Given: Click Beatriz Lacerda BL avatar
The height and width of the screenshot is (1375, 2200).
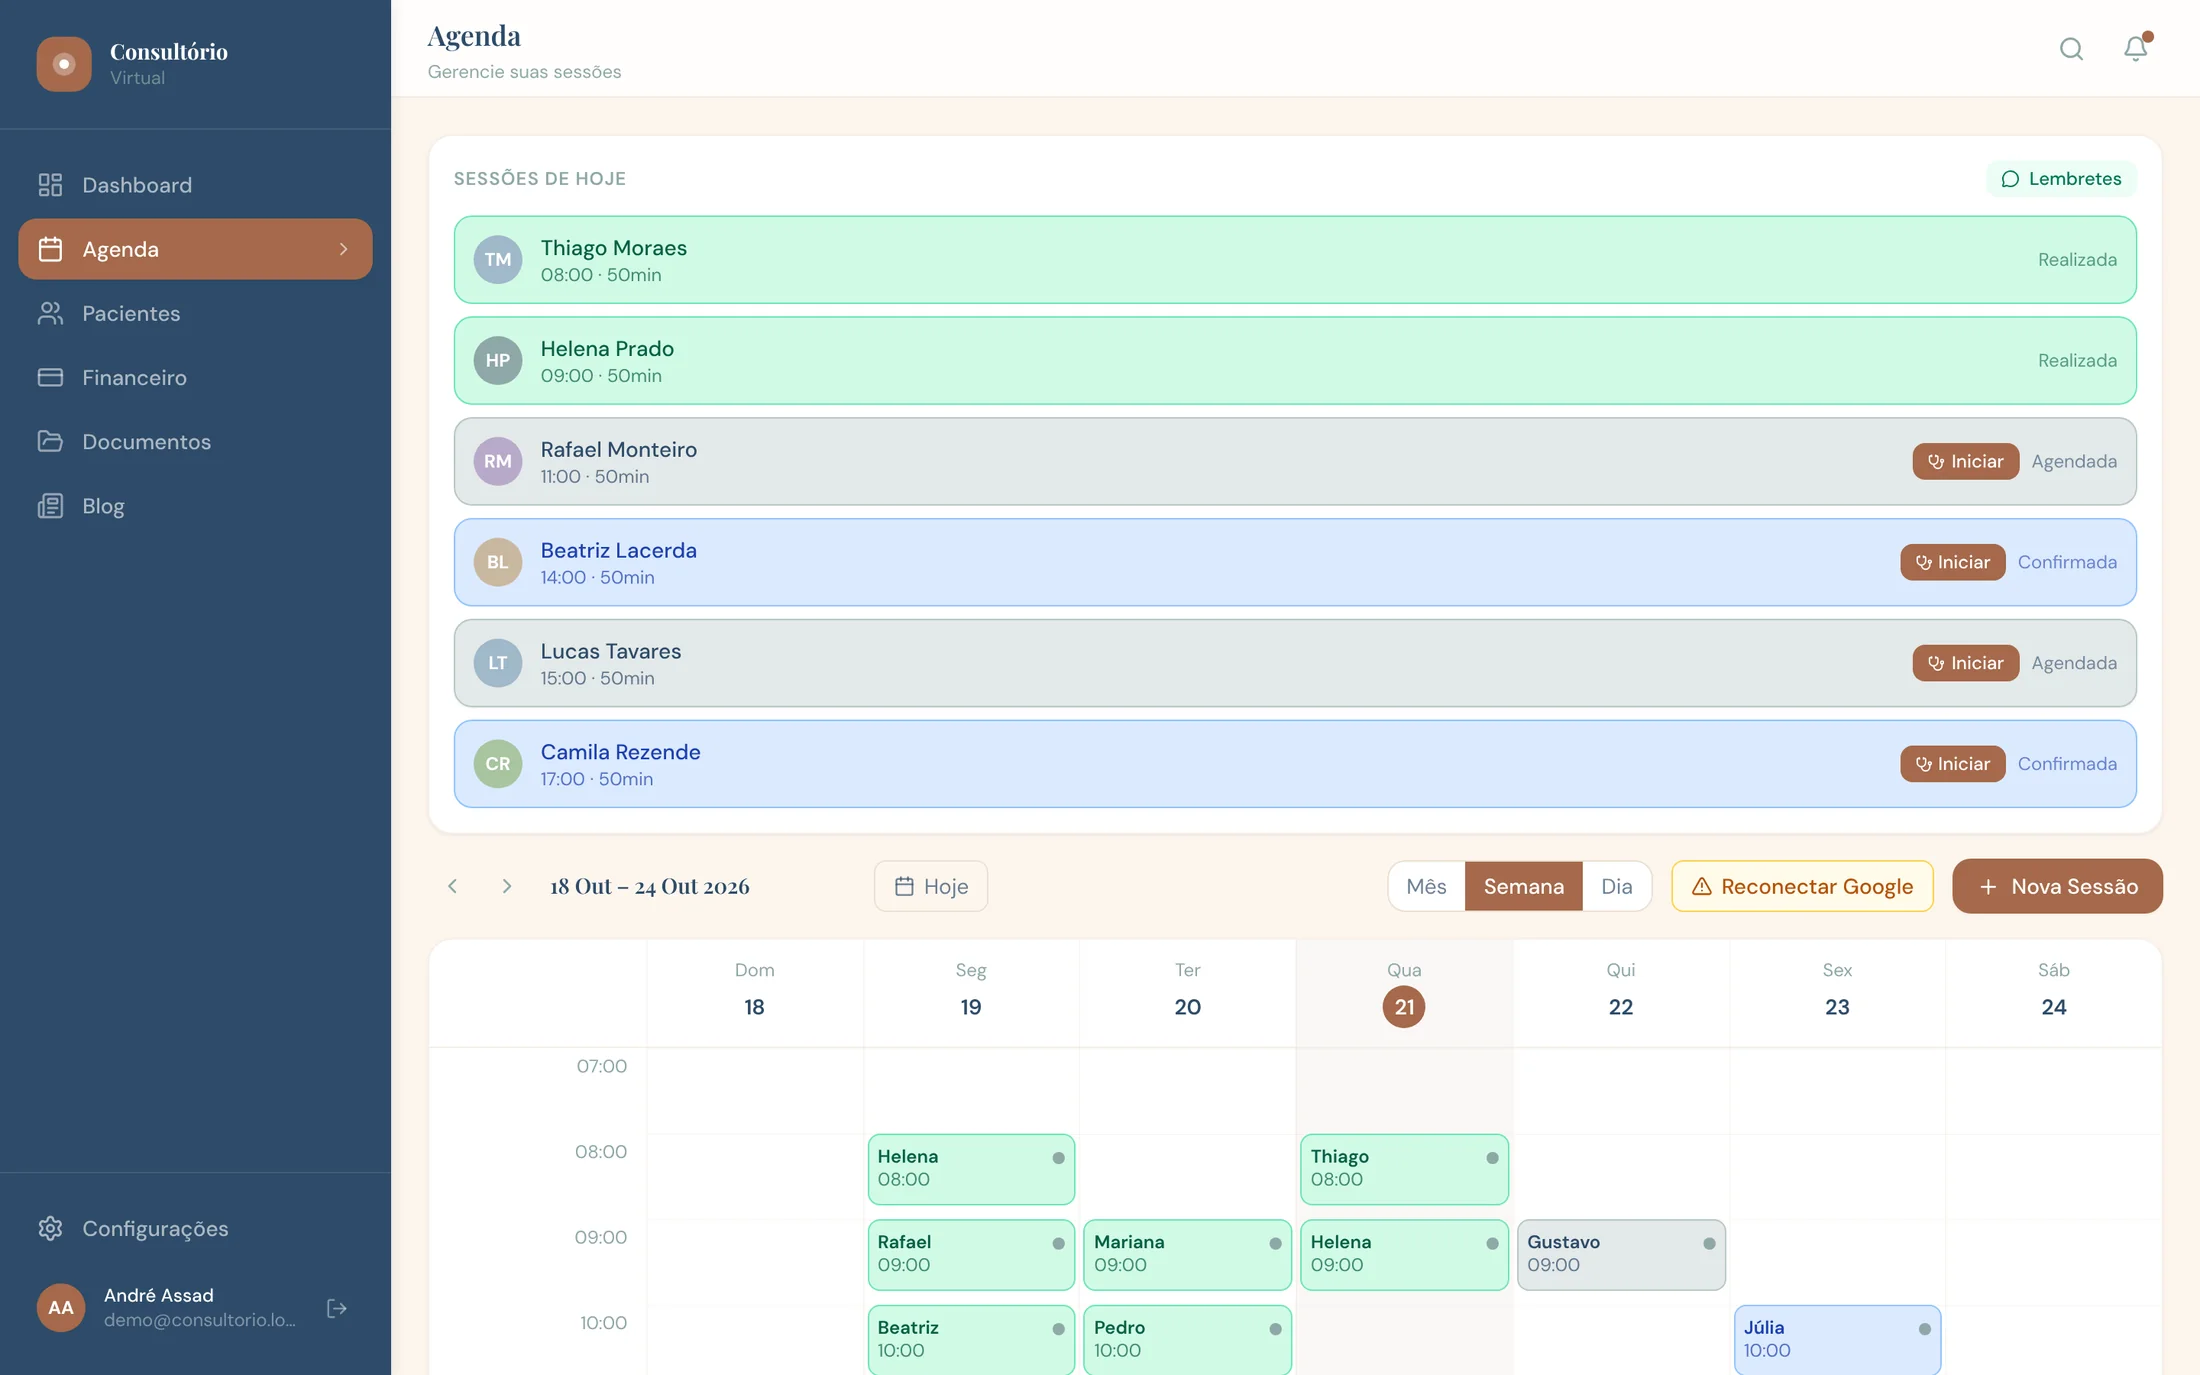Looking at the screenshot, I should [x=498, y=562].
